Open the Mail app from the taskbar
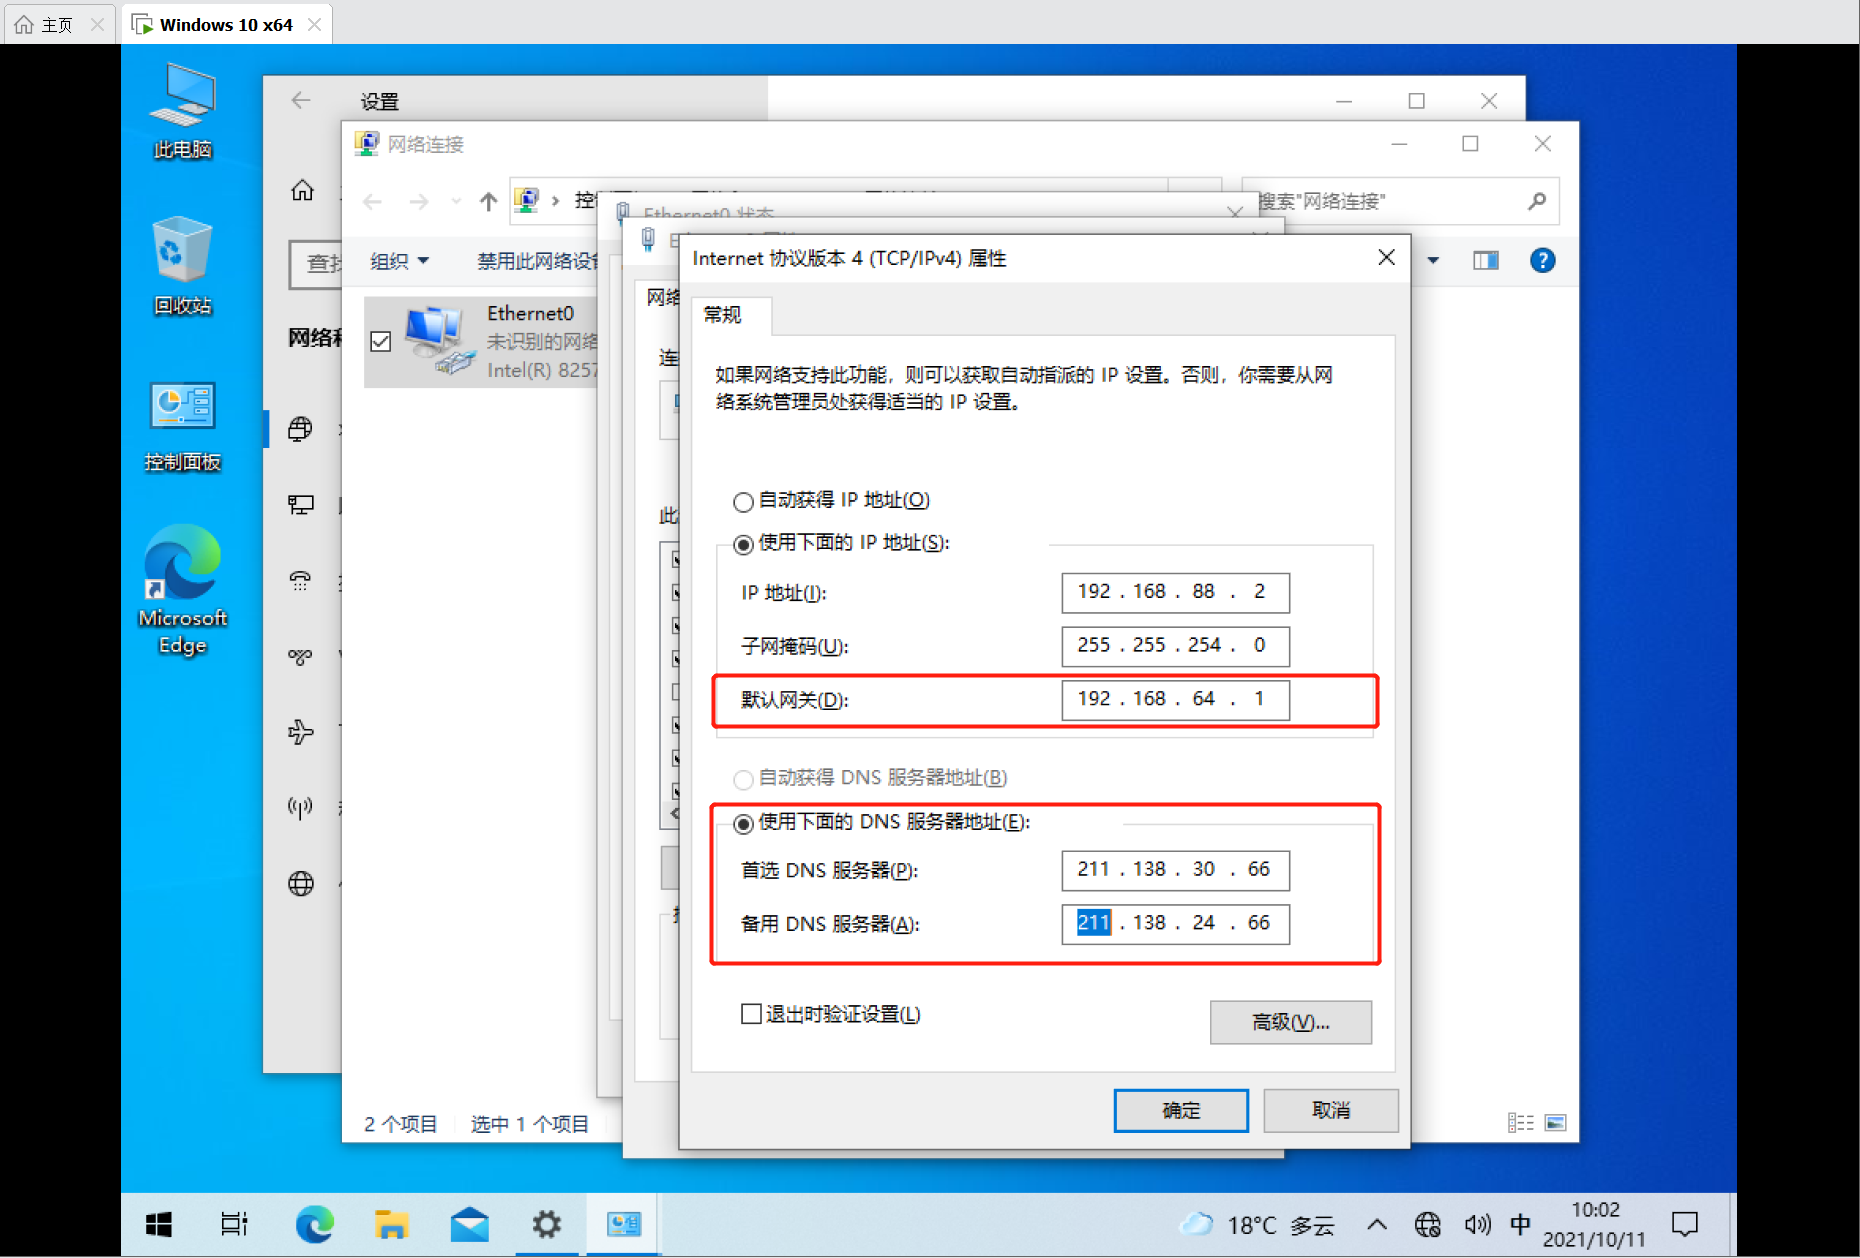The width and height of the screenshot is (1860, 1258). [469, 1224]
